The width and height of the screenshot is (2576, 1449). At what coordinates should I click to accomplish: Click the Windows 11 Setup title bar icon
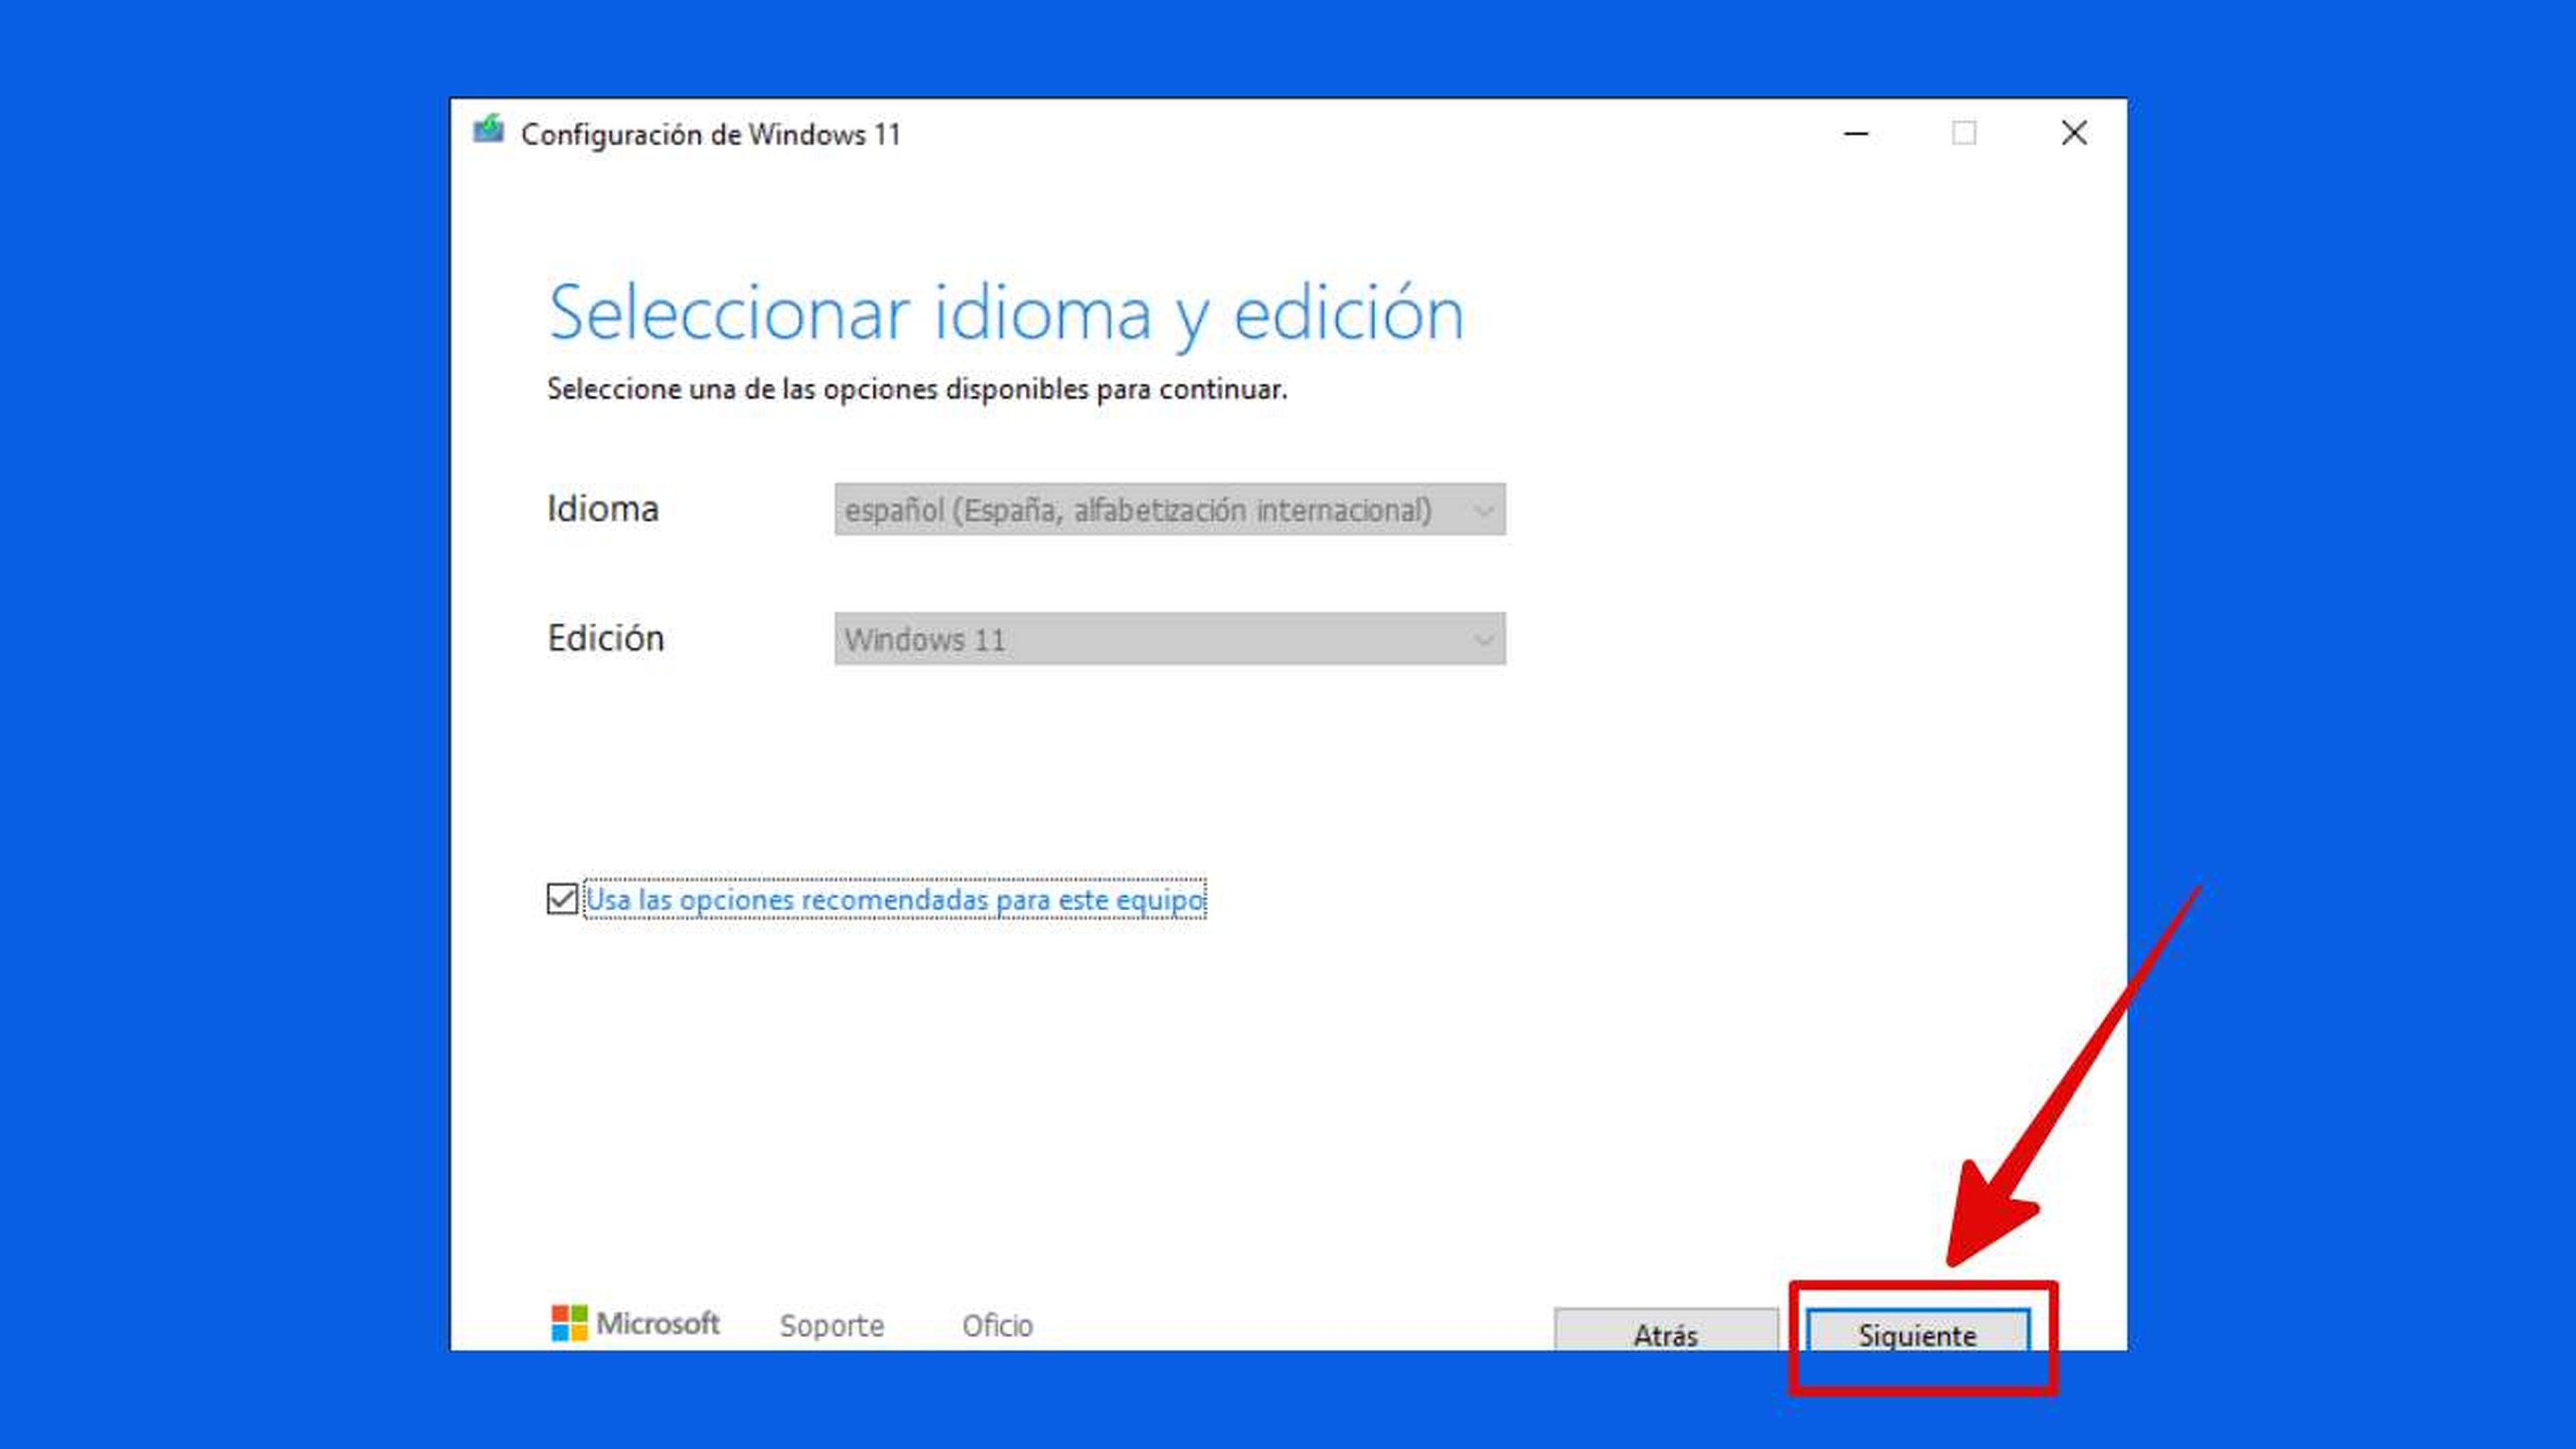488,130
